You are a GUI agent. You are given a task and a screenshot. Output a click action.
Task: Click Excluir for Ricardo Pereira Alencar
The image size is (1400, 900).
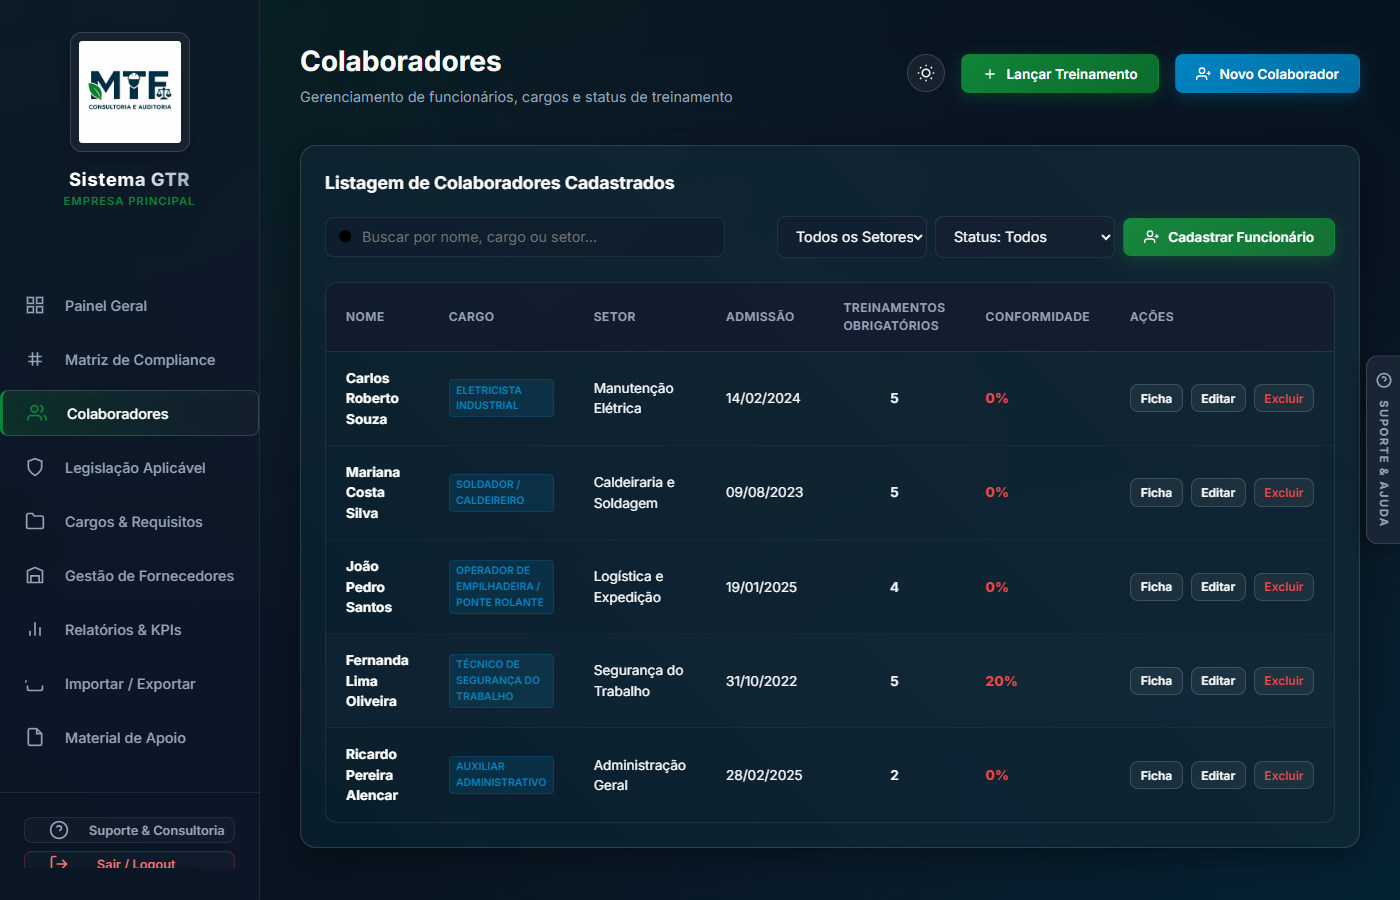[1284, 775]
